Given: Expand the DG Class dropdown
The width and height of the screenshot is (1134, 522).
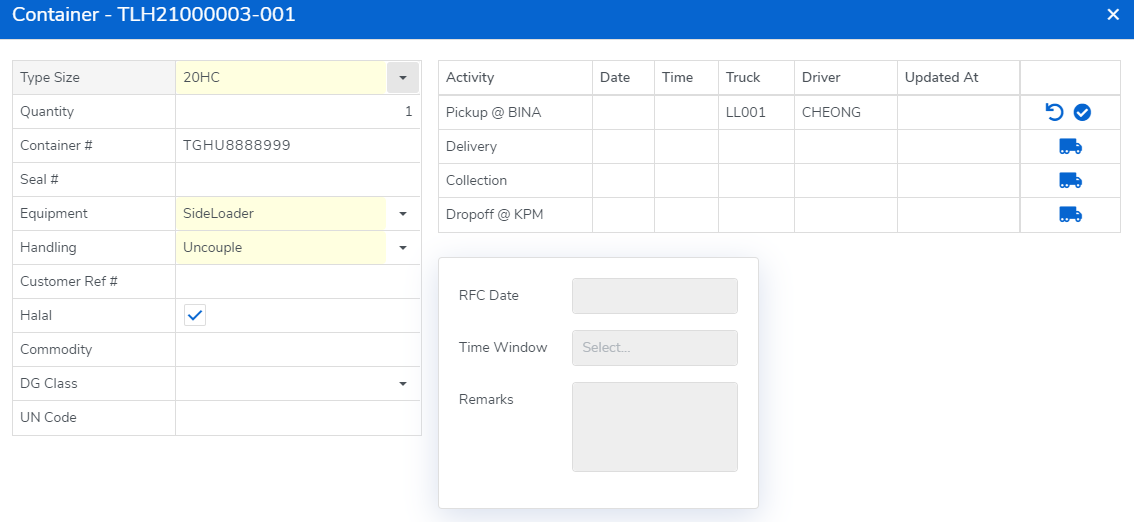Looking at the screenshot, I should tap(402, 384).
